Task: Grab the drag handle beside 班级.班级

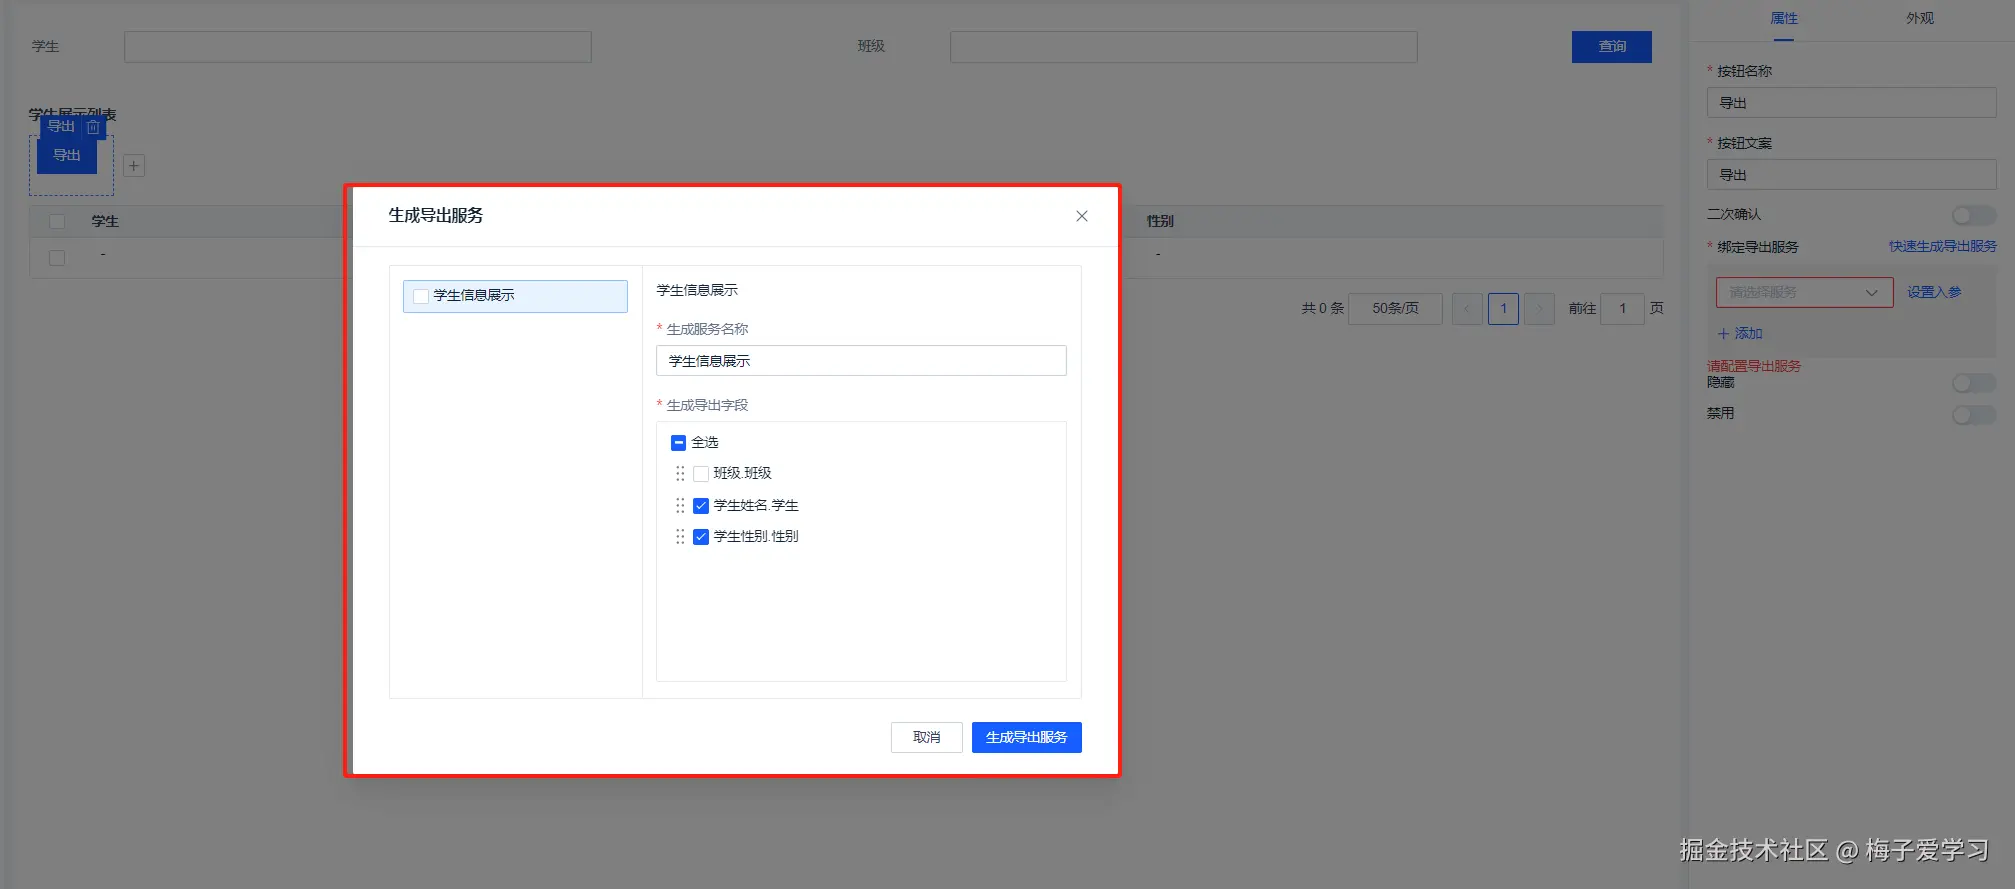Action: (x=680, y=474)
